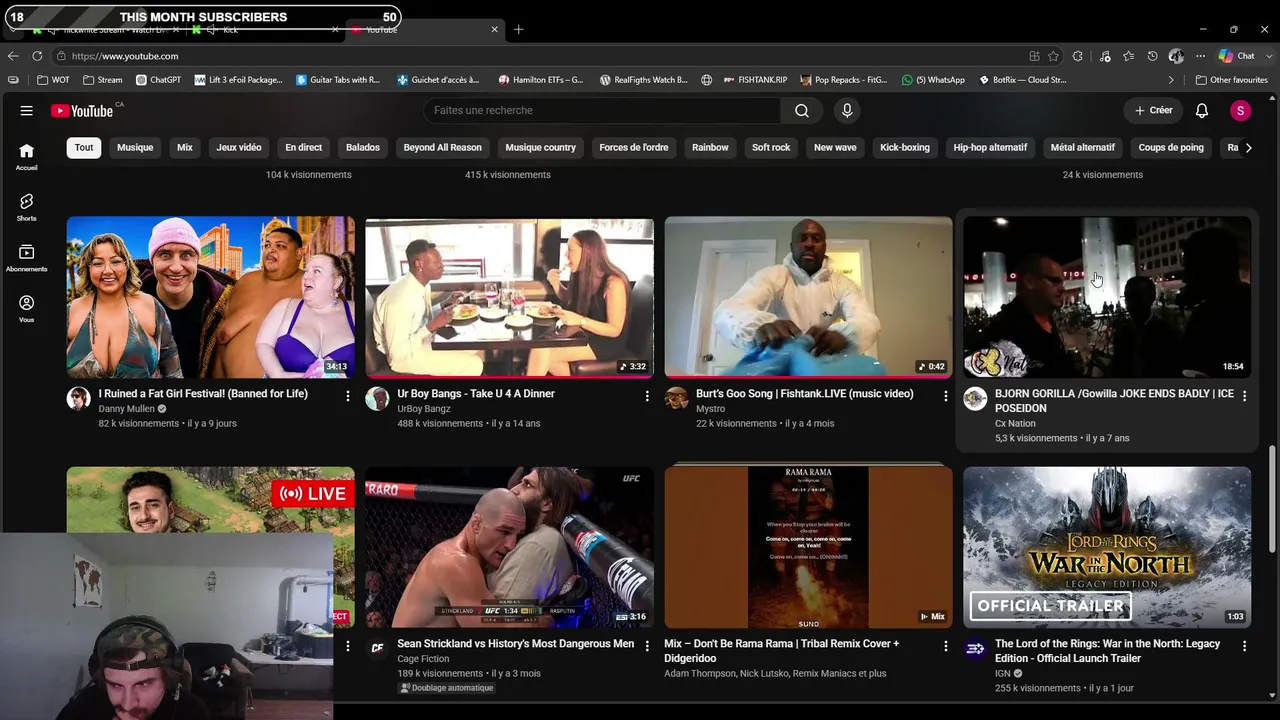This screenshot has width=1280, height=720.
Task: Open the ChatGPT bookmark
Action: 158,80
